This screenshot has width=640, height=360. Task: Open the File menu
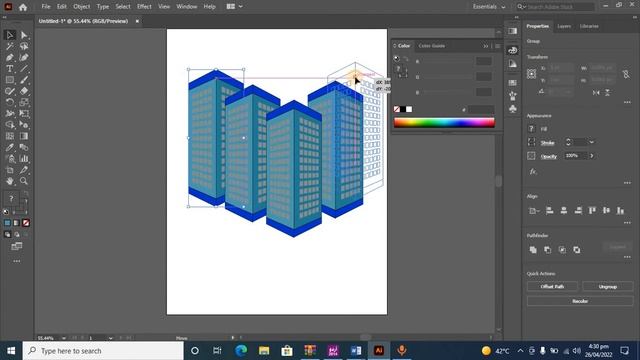[46, 7]
